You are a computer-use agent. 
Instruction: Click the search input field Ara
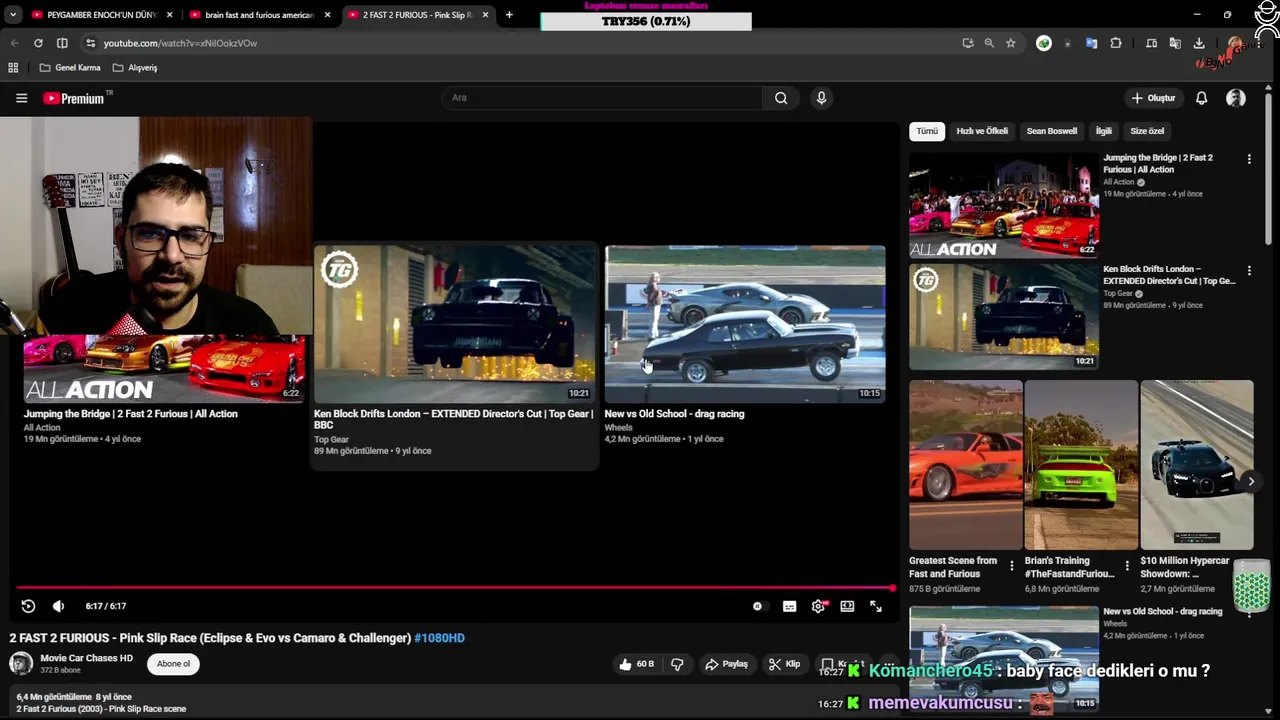tap(602, 98)
